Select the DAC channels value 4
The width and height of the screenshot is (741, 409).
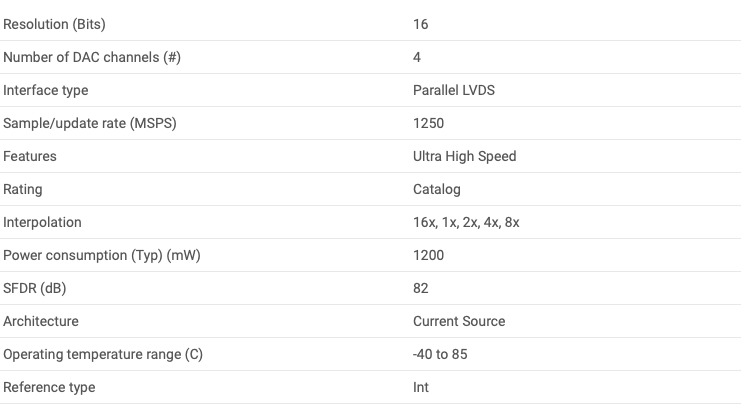tap(417, 57)
